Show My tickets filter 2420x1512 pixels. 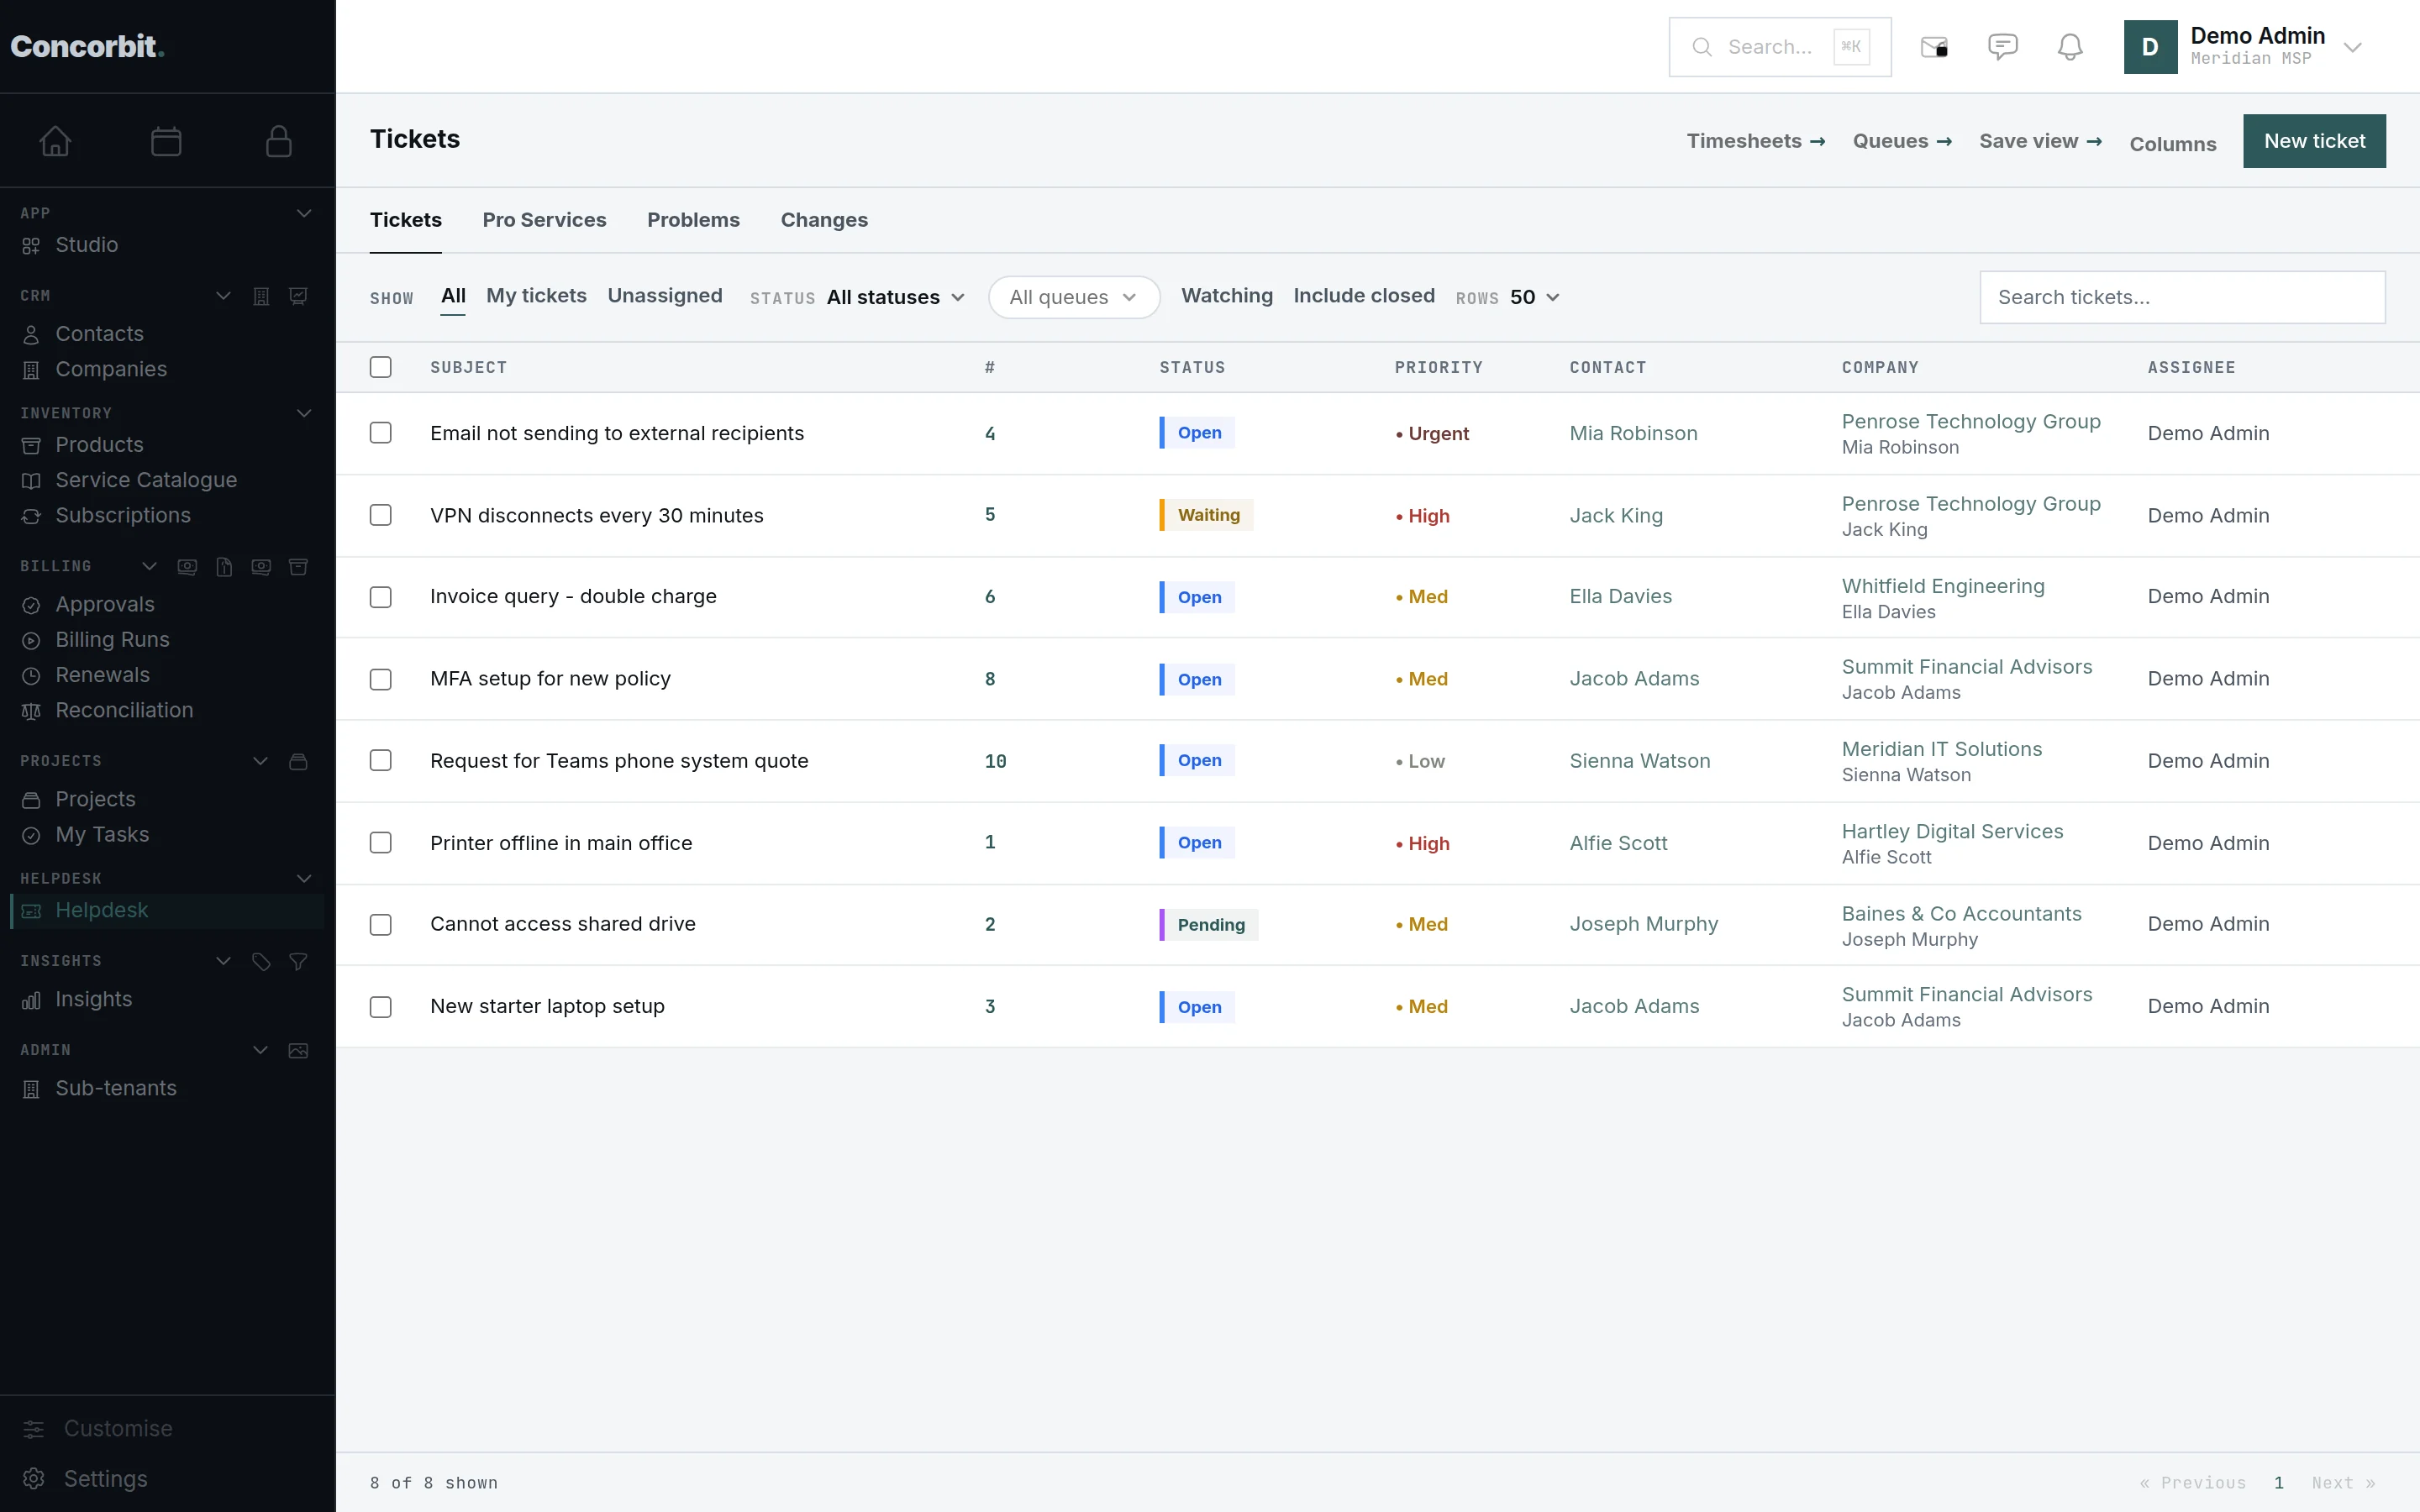click(536, 296)
